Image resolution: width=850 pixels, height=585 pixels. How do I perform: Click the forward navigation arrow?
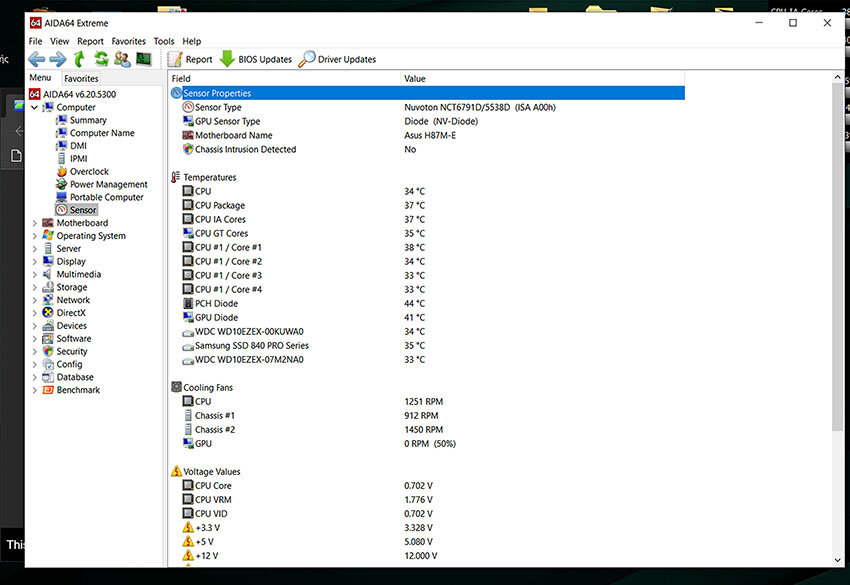pyautogui.click(x=58, y=59)
